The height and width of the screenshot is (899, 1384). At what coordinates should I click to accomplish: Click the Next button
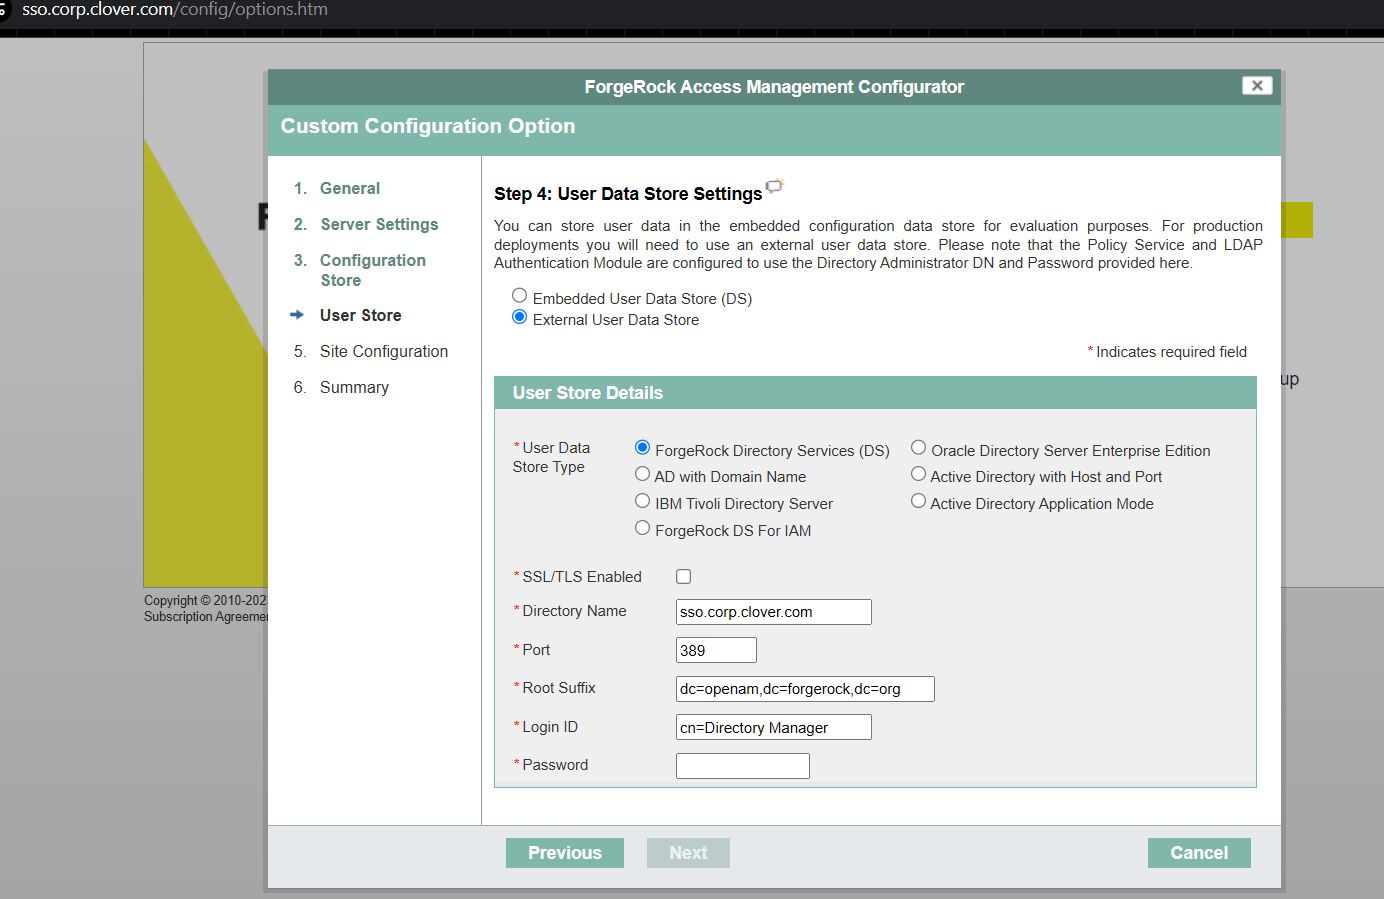688,853
